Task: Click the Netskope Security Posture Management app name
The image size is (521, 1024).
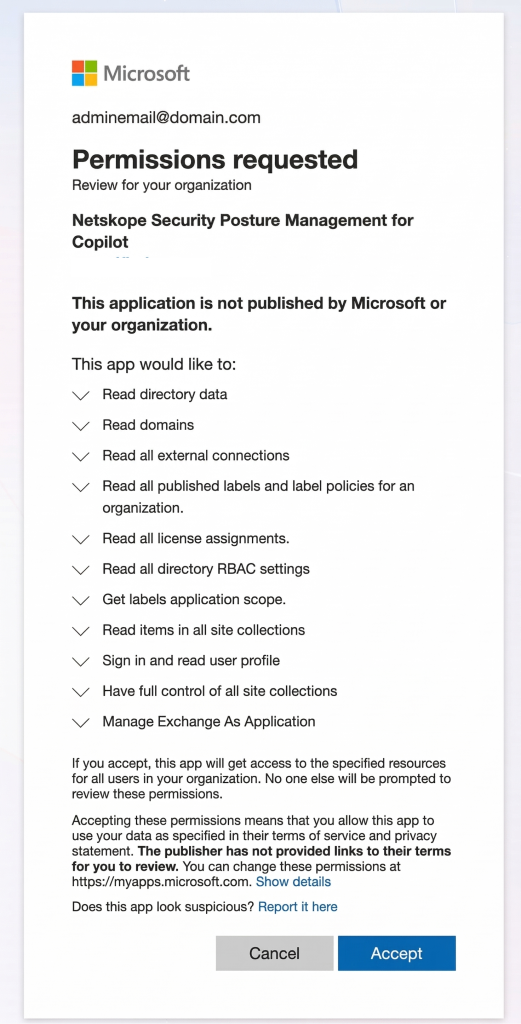Action: click(x=243, y=231)
